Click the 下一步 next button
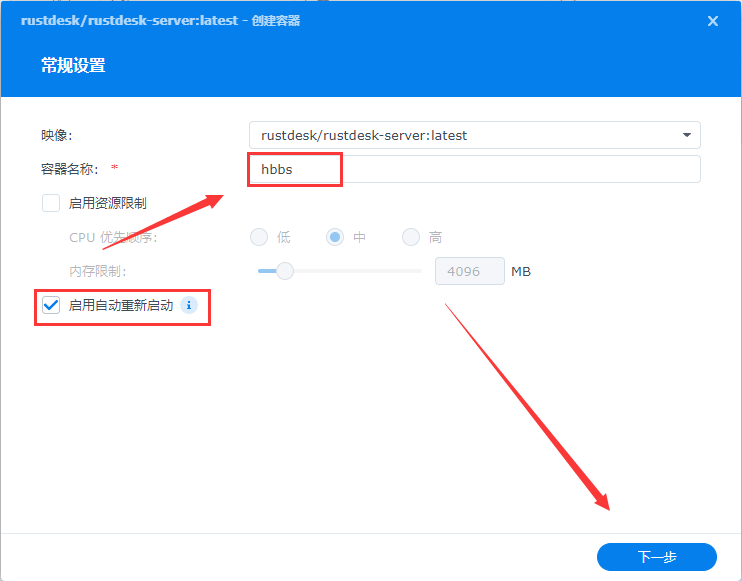This screenshot has height=581, width=742. (x=657, y=557)
